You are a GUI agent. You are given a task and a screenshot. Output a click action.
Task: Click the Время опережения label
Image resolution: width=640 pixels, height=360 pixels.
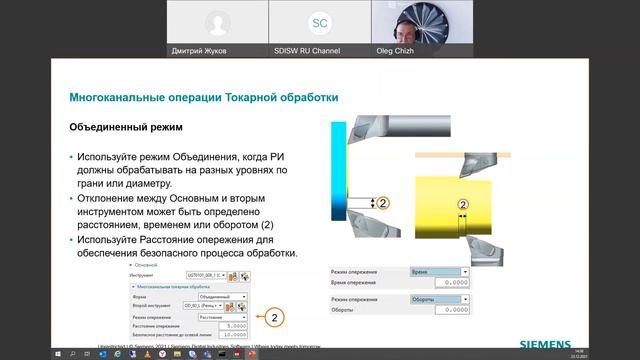click(x=353, y=282)
